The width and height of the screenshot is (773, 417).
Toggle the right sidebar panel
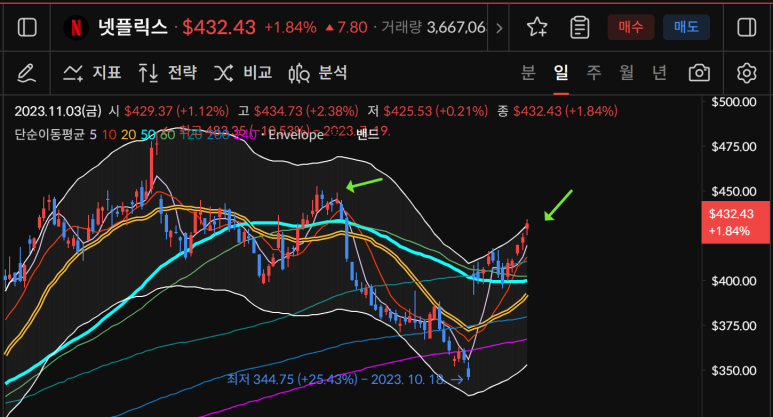[x=747, y=27]
